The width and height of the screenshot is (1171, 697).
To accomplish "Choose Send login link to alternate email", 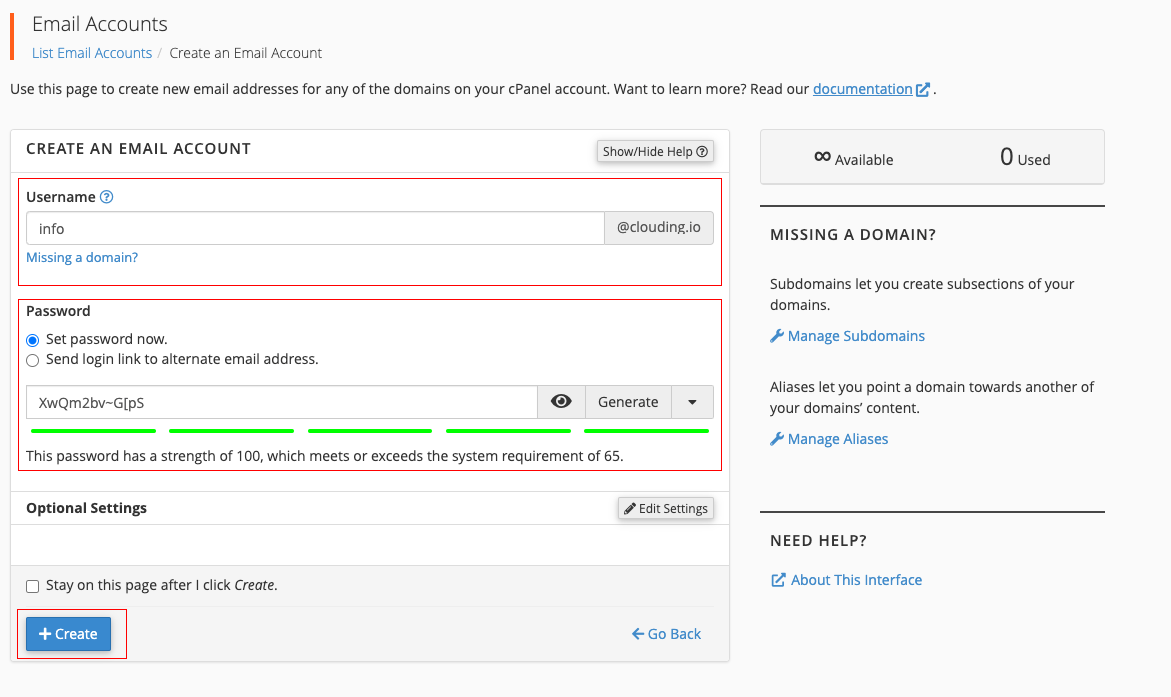I will point(33,361).
